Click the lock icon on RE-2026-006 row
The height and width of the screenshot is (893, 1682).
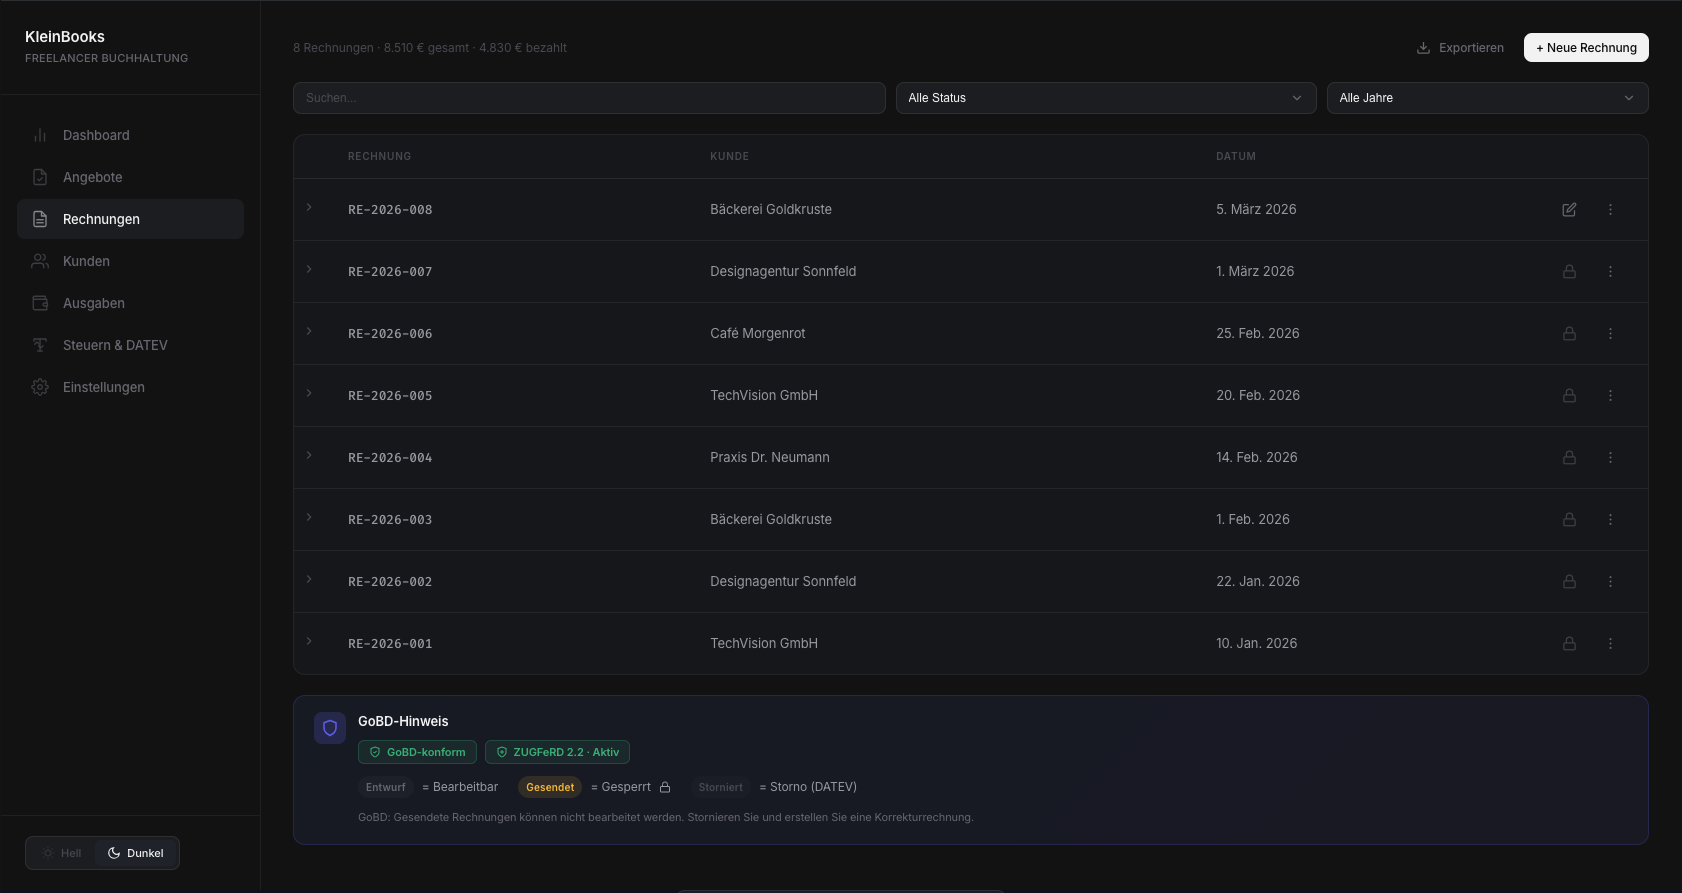pyautogui.click(x=1569, y=334)
